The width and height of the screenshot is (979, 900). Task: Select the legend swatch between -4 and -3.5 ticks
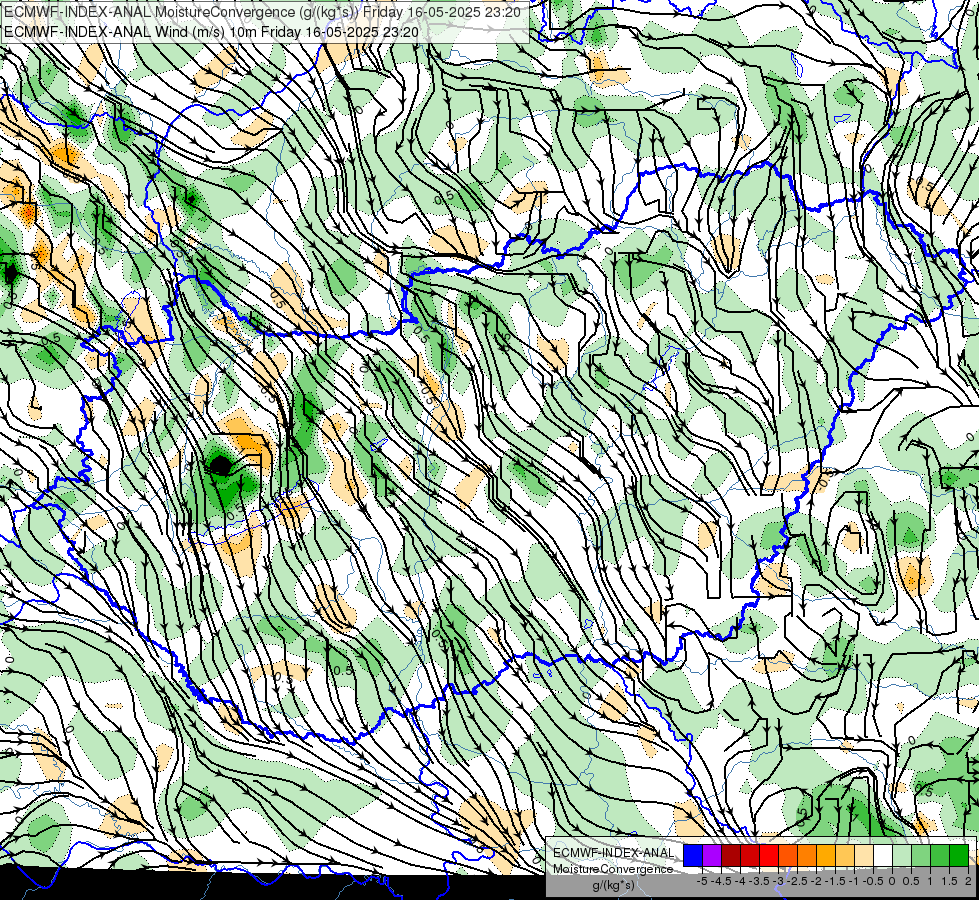(750, 855)
